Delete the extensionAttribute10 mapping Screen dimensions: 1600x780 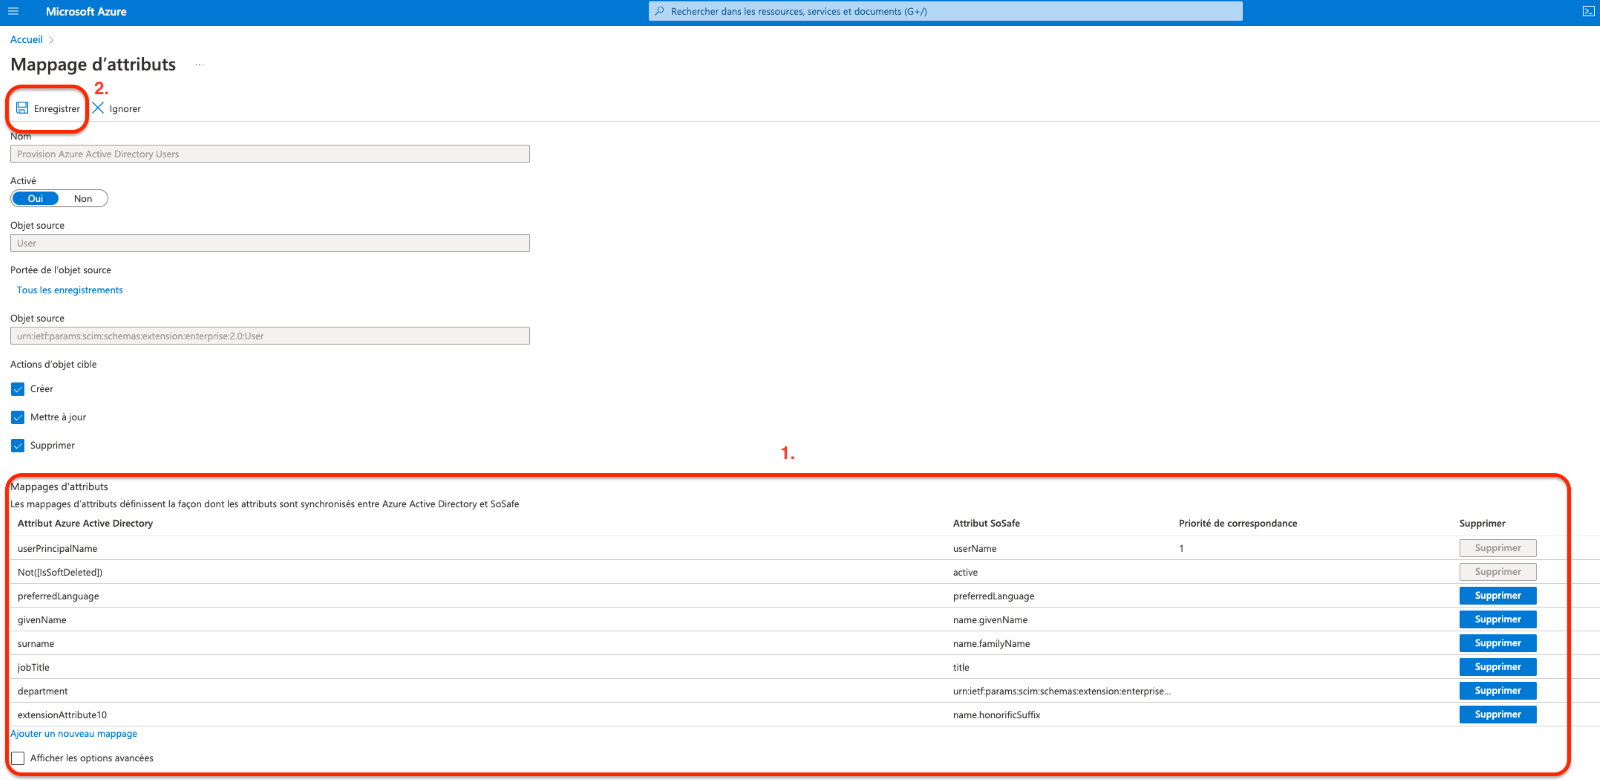(x=1497, y=715)
